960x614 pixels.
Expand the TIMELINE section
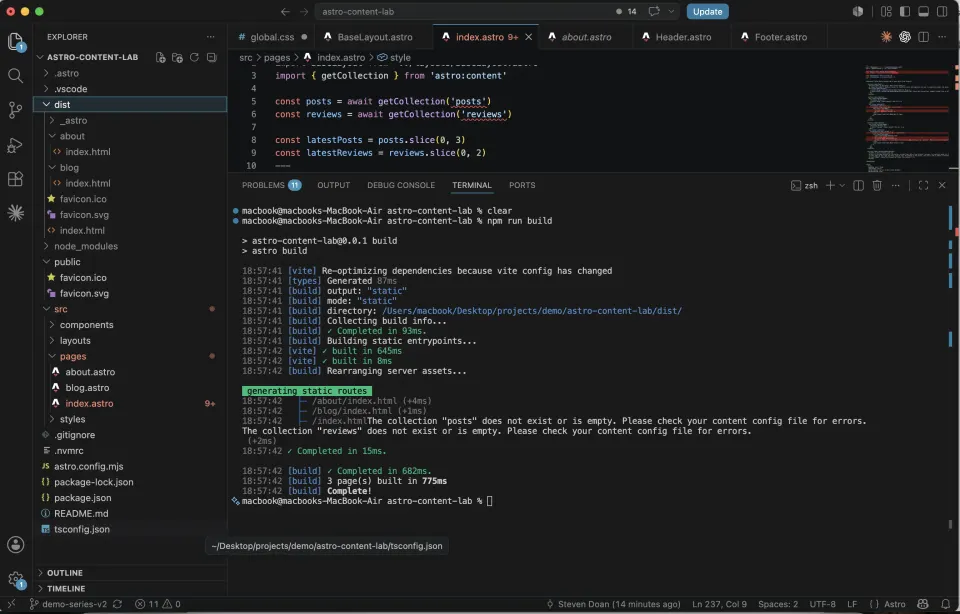[x=130, y=588]
